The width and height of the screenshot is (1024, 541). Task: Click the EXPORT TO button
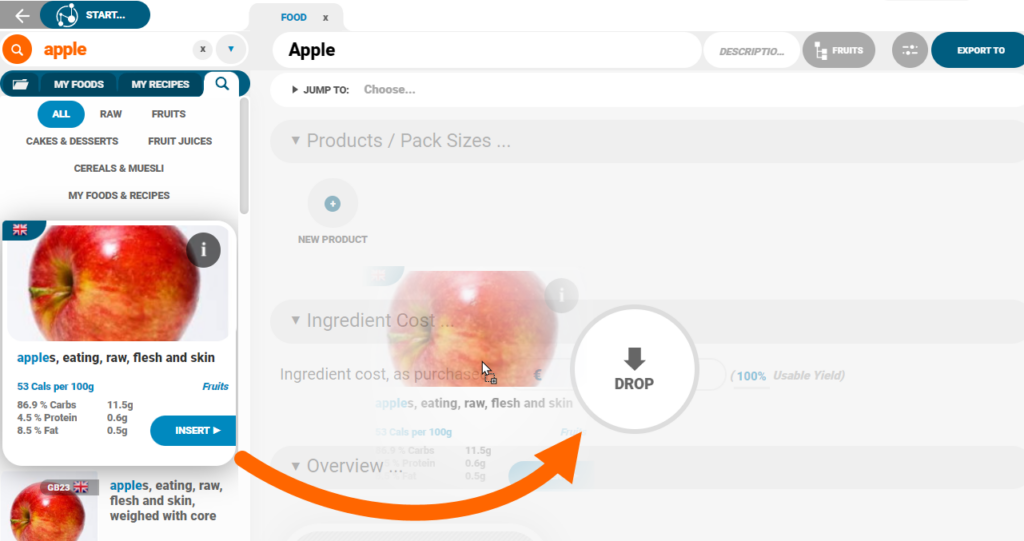978,50
